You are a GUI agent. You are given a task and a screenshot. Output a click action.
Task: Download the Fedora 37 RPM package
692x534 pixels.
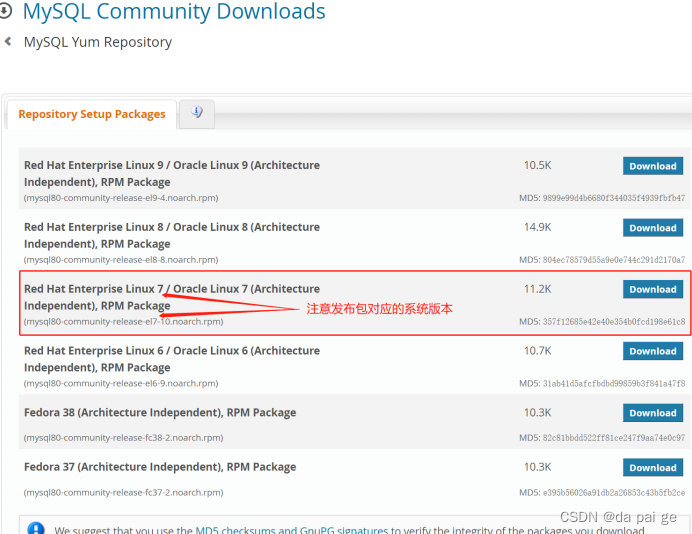(x=653, y=467)
